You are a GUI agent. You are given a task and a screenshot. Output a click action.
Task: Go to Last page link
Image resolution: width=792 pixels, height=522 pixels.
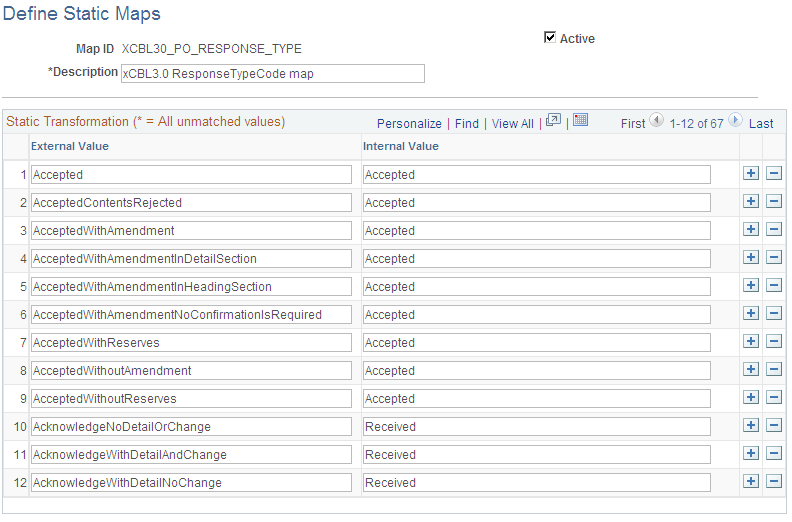tap(761, 124)
